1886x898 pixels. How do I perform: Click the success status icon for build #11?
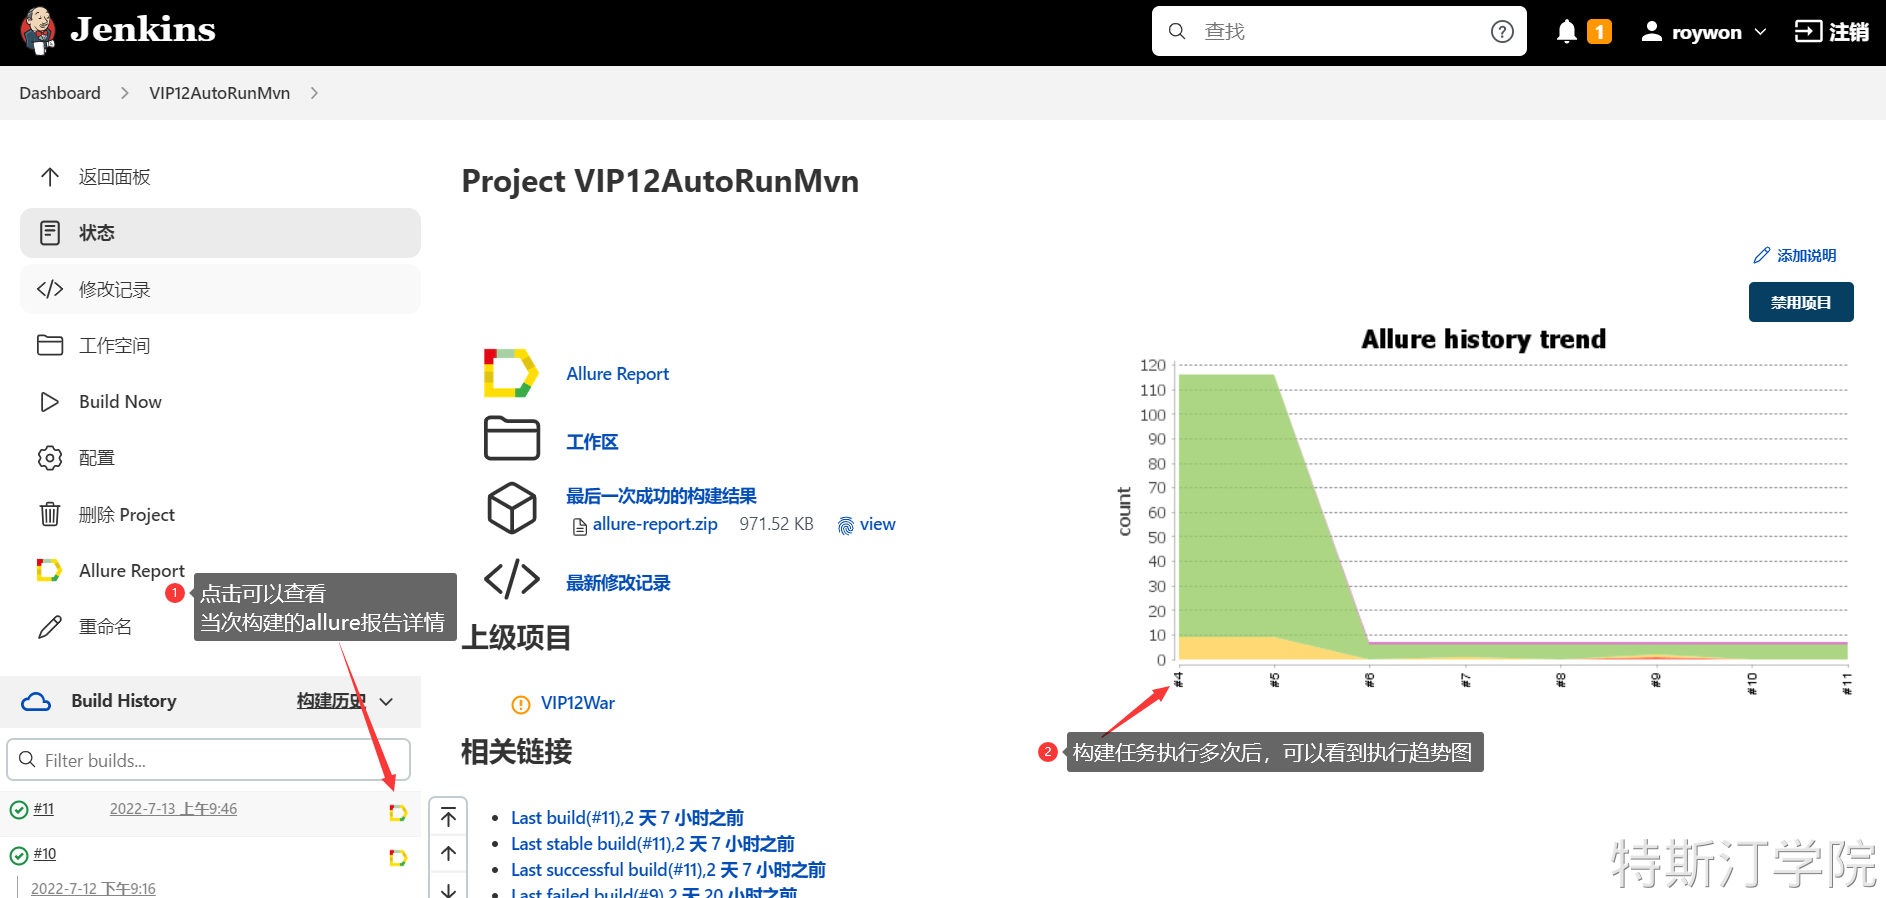[19, 810]
